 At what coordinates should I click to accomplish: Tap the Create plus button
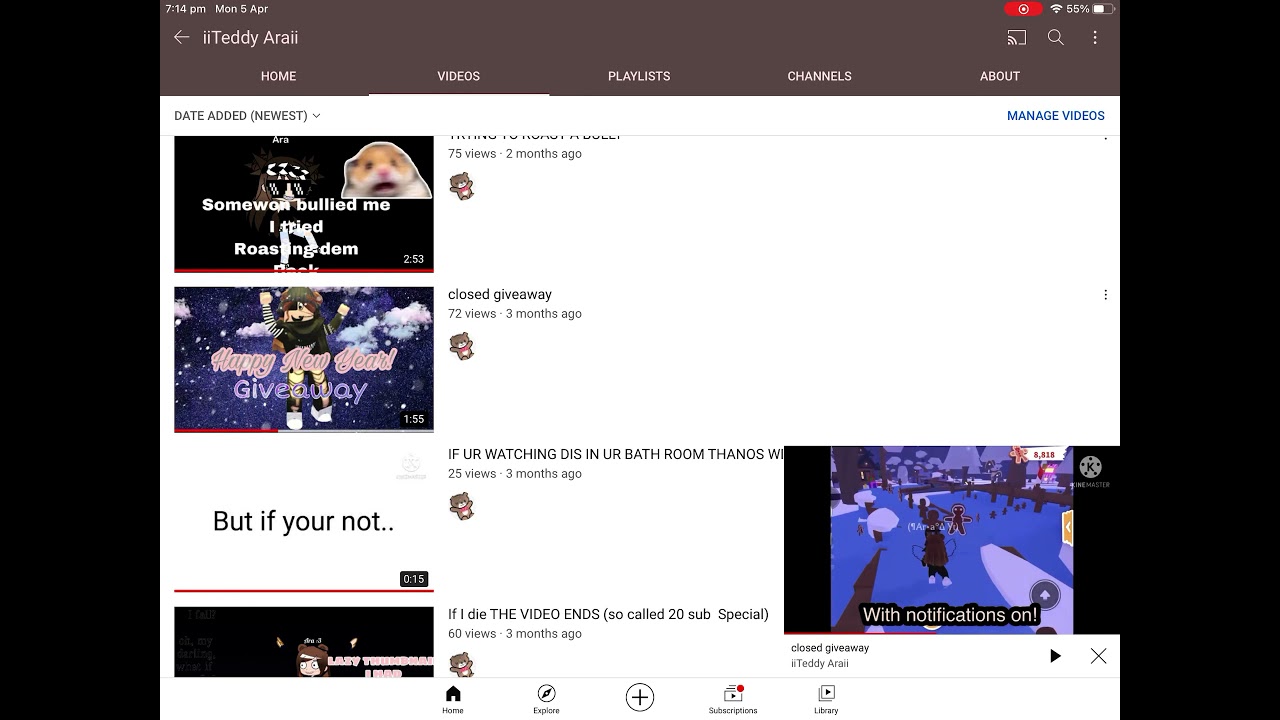tap(640, 697)
